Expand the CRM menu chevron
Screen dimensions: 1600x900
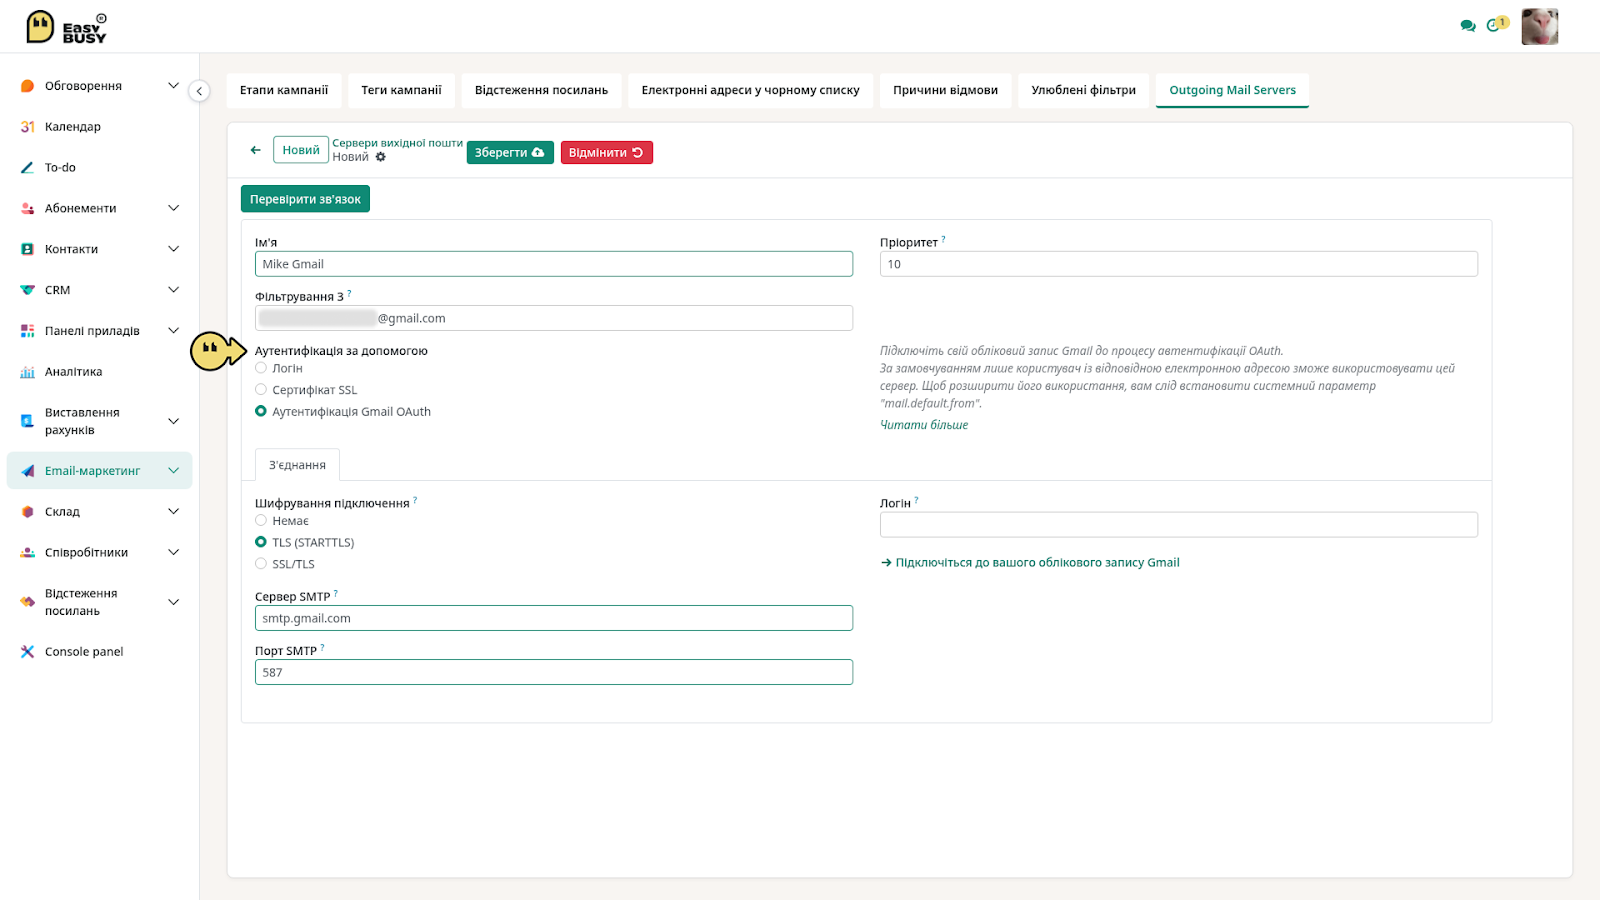(x=173, y=290)
